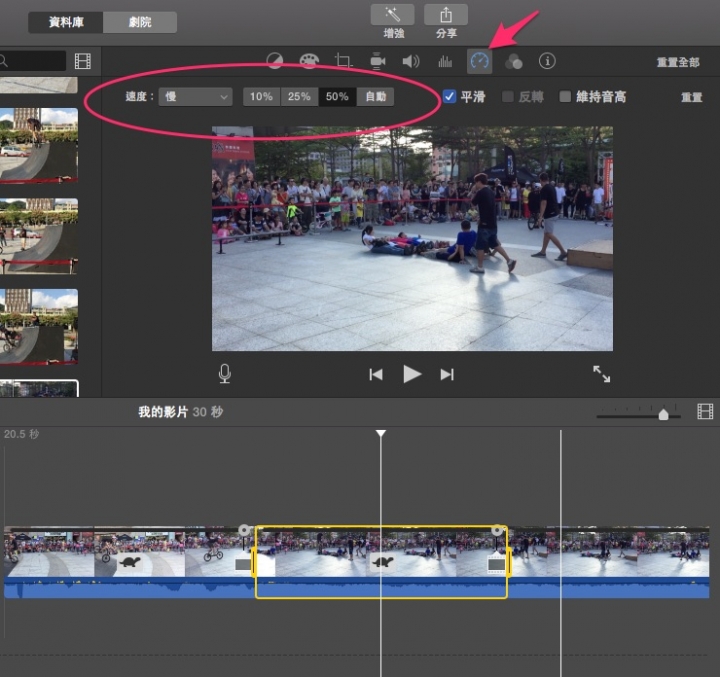This screenshot has width=720, height=677.
Task: Enter fullscreen playback with the expand arrows
Action: pos(602,374)
